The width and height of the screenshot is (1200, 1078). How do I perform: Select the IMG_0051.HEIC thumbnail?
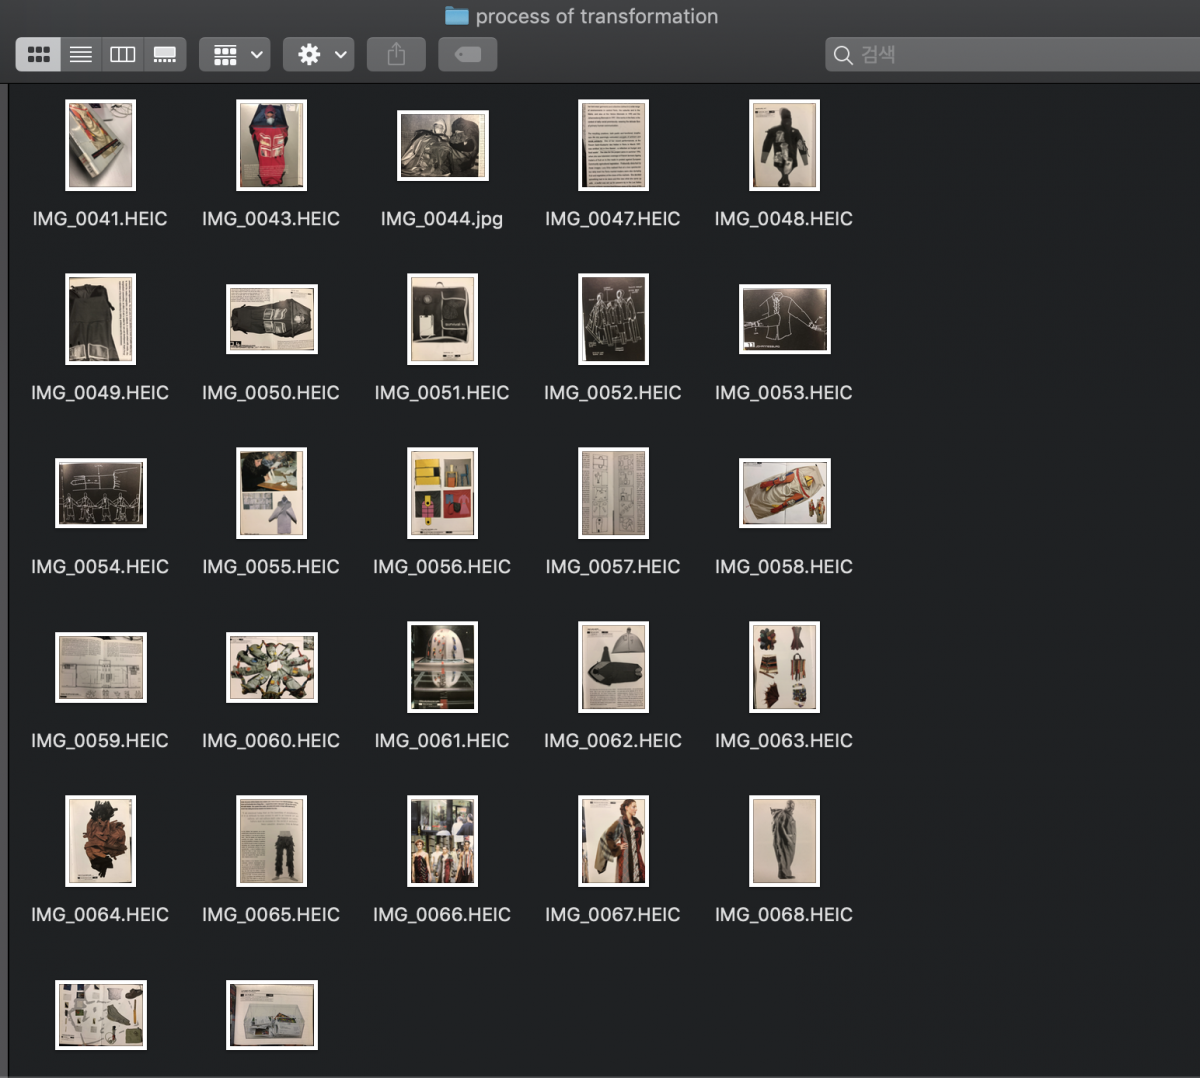pos(442,319)
